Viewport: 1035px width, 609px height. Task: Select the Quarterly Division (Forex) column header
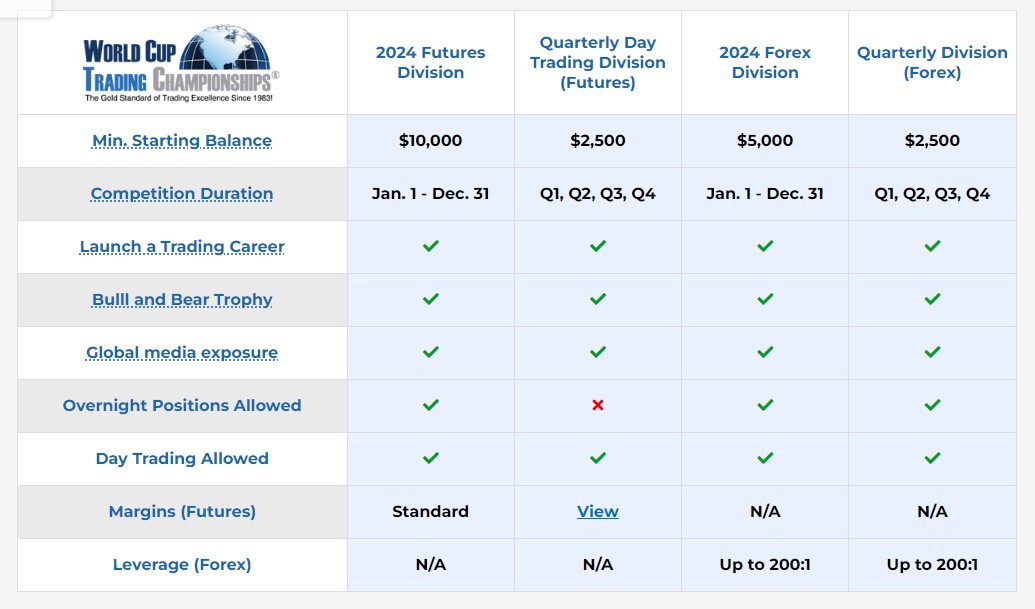point(932,62)
